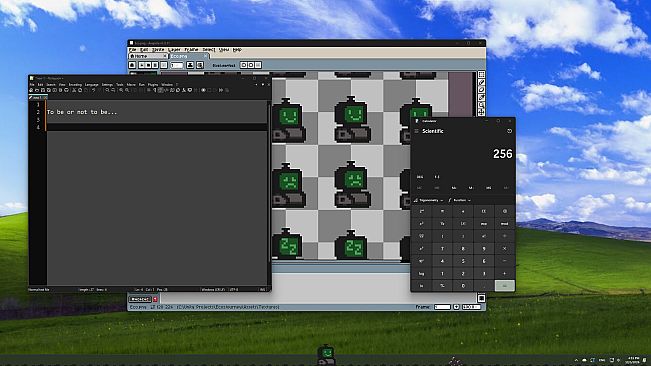
Task: Click the exp button in Calculator
Action: (x=484, y=224)
